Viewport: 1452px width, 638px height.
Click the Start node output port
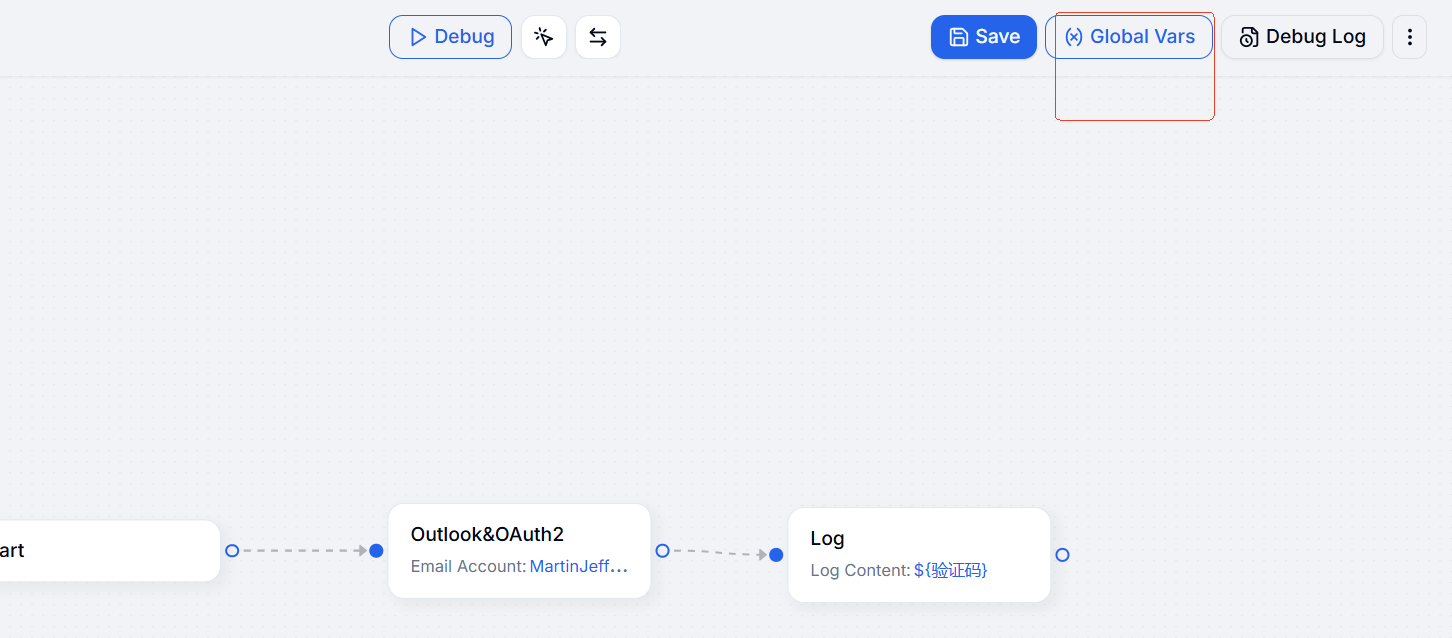tap(232, 550)
